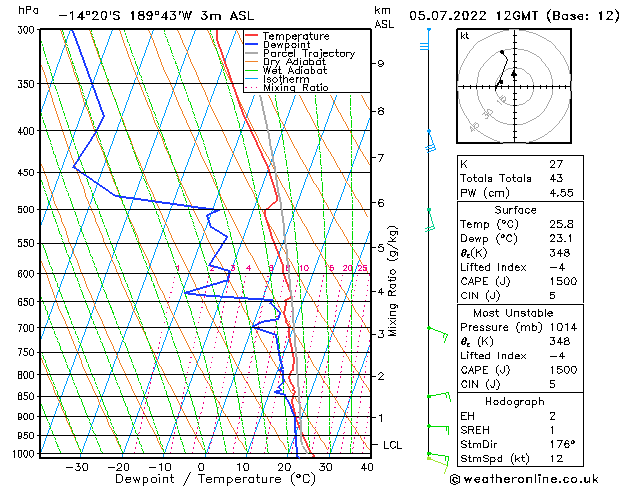Image resolution: width=629 pixels, height=486 pixels.
Task: Click the station coordinates -14°20'S 189°43'W
Action: pyautogui.click(x=125, y=16)
